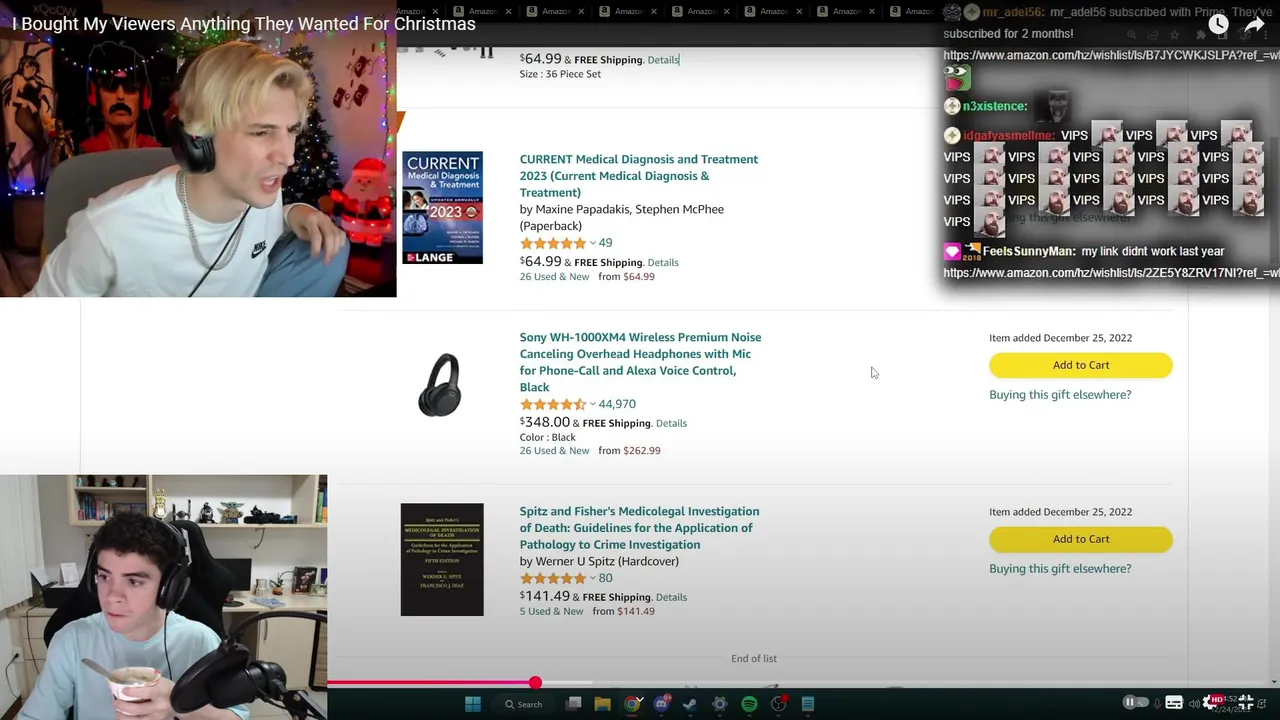1280x720 pixels.
Task: Open the 80 reviews count link
Action: tap(605, 578)
